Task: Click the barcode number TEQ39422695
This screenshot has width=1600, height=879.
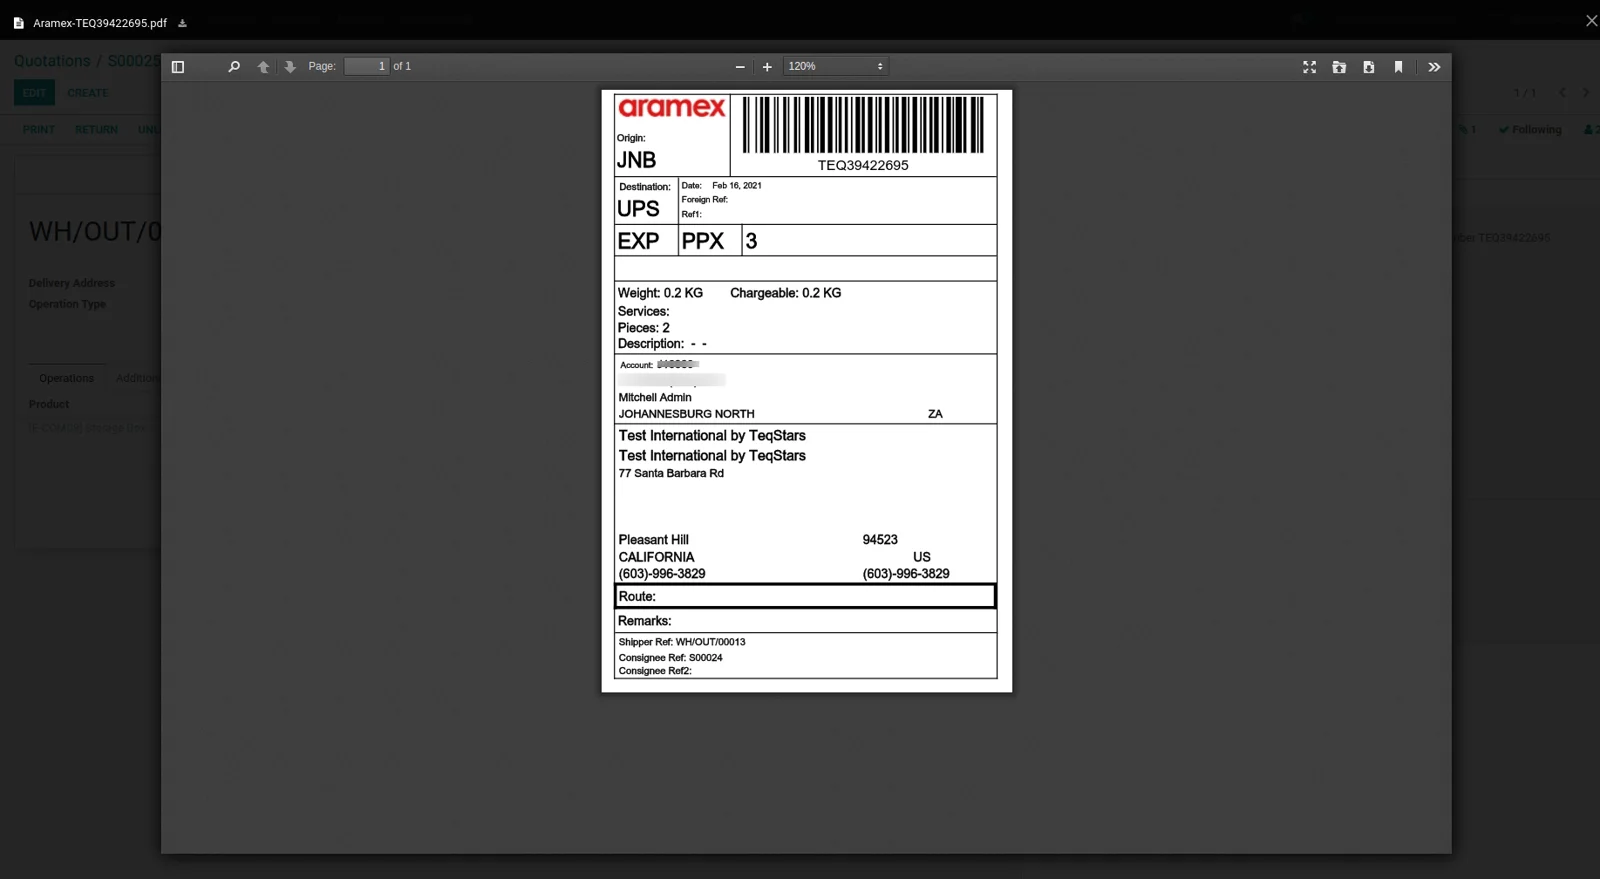Action: click(x=863, y=165)
